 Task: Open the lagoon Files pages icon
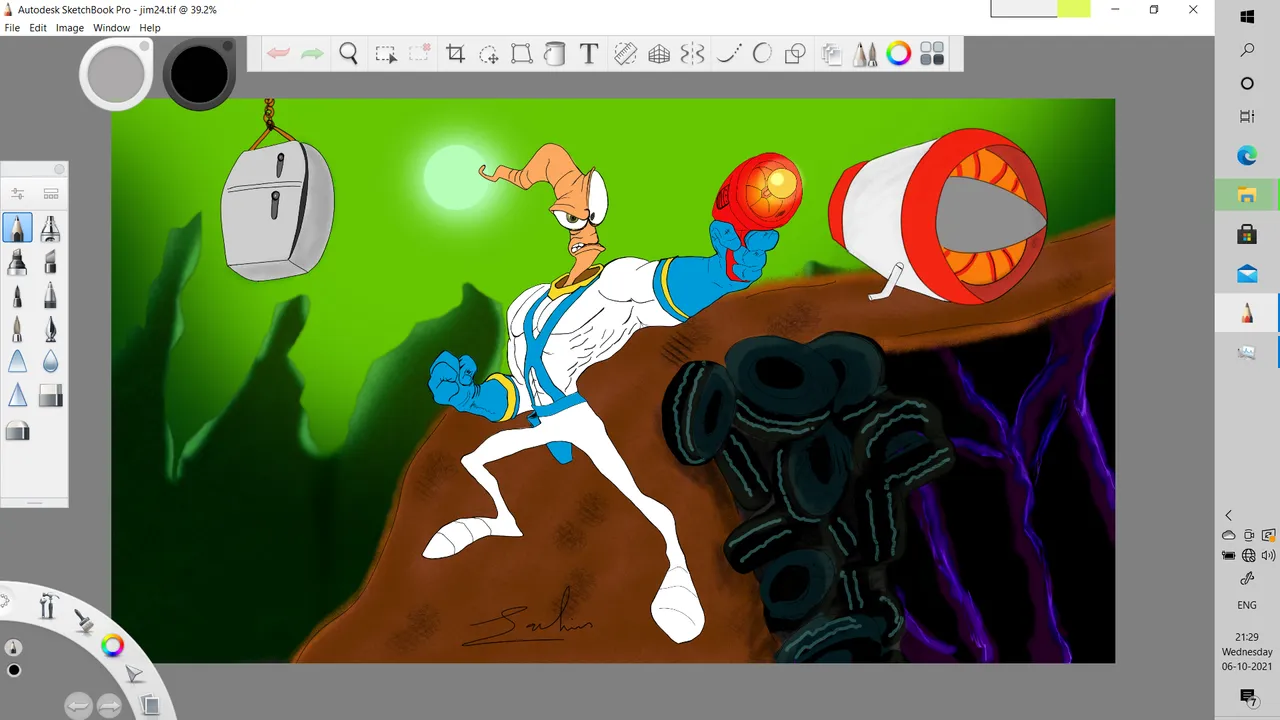[149, 705]
